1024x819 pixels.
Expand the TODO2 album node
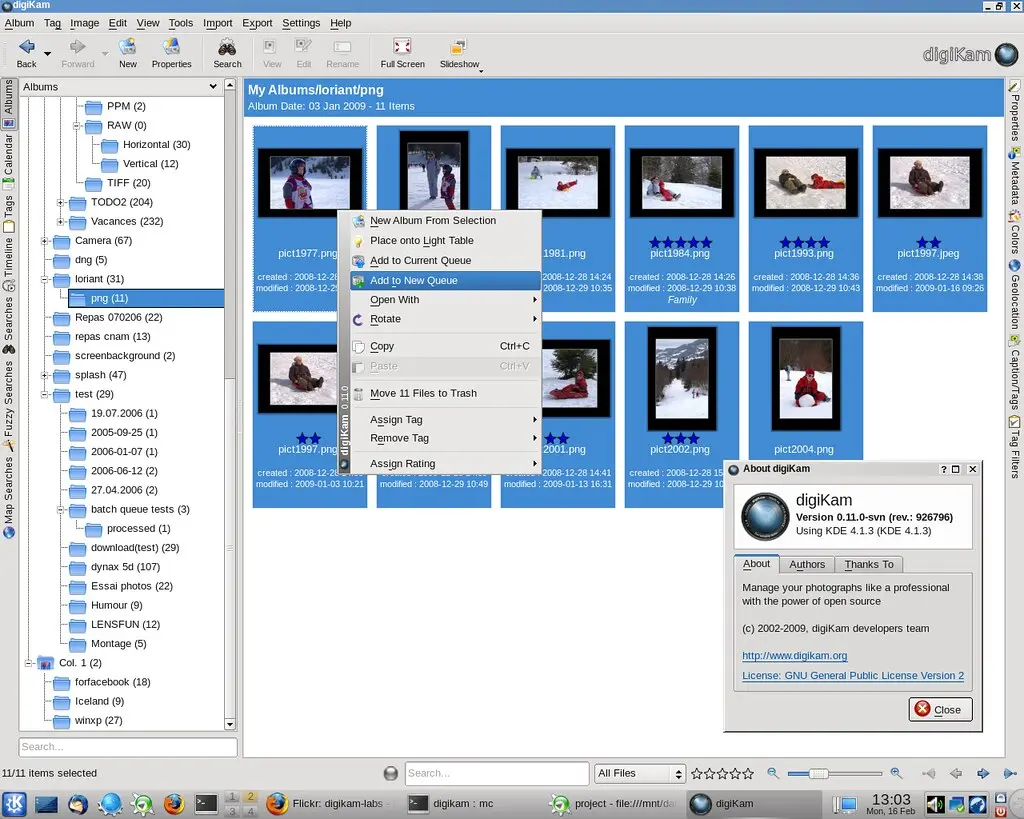point(60,202)
